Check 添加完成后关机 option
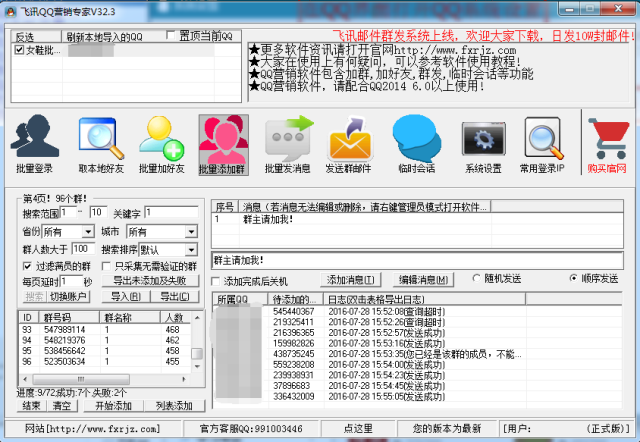640x442 pixels. (216, 281)
